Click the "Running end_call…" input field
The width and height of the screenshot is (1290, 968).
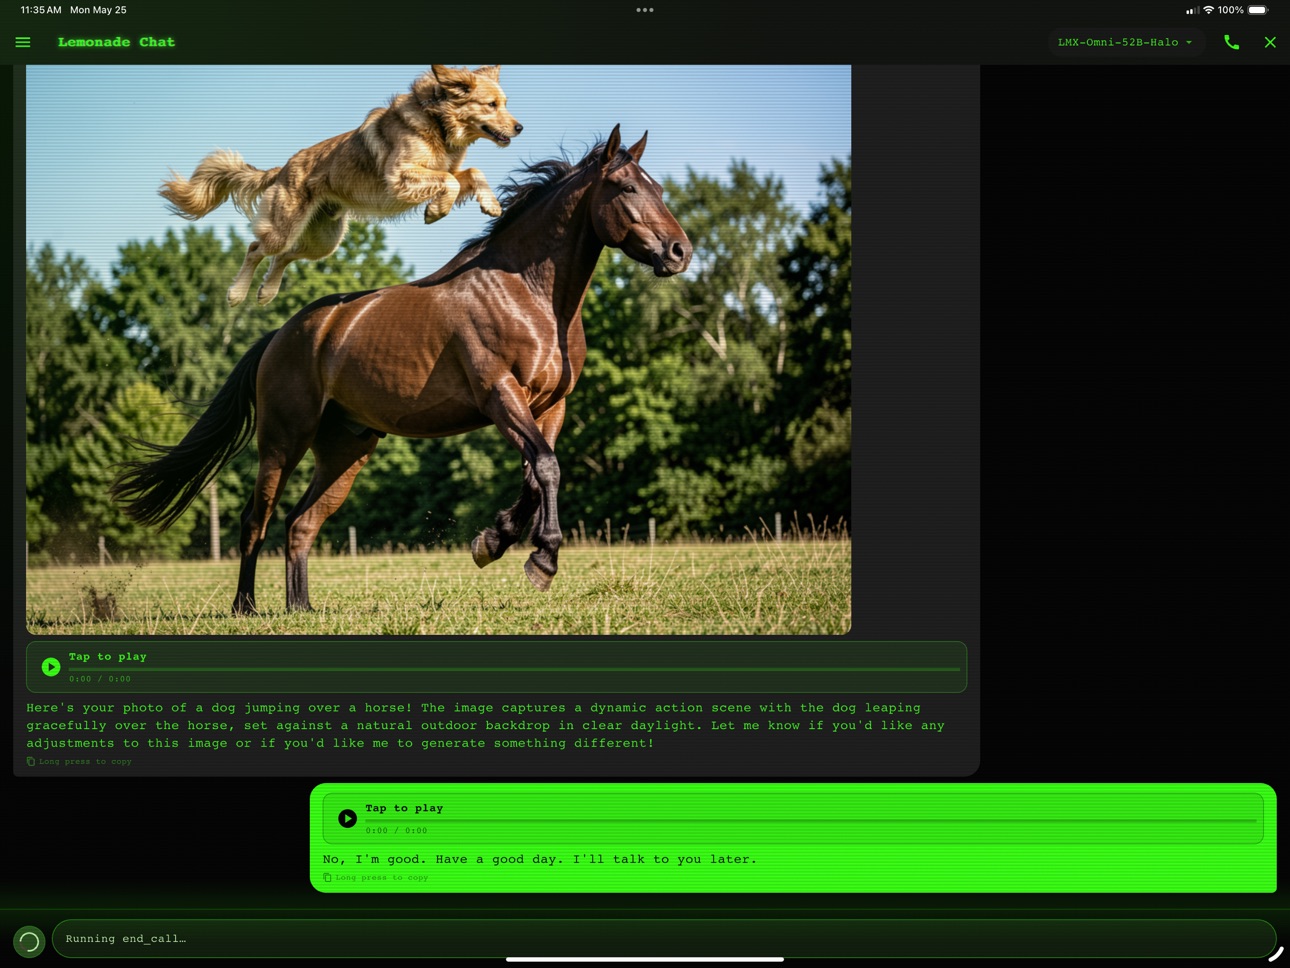click(664, 939)
